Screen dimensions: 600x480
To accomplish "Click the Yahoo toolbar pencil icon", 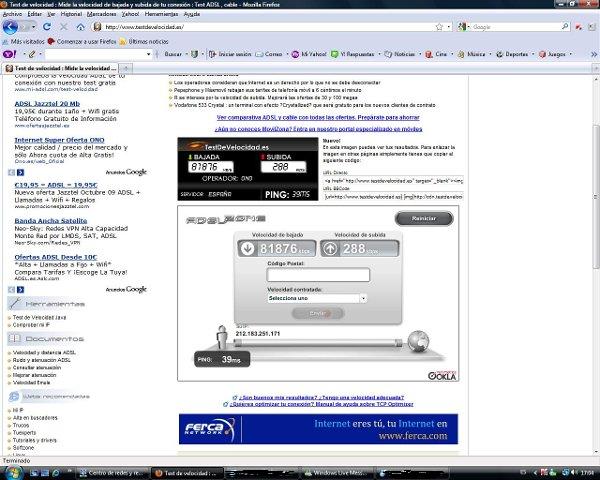I will pyautogui.click(x=32, y=54).
